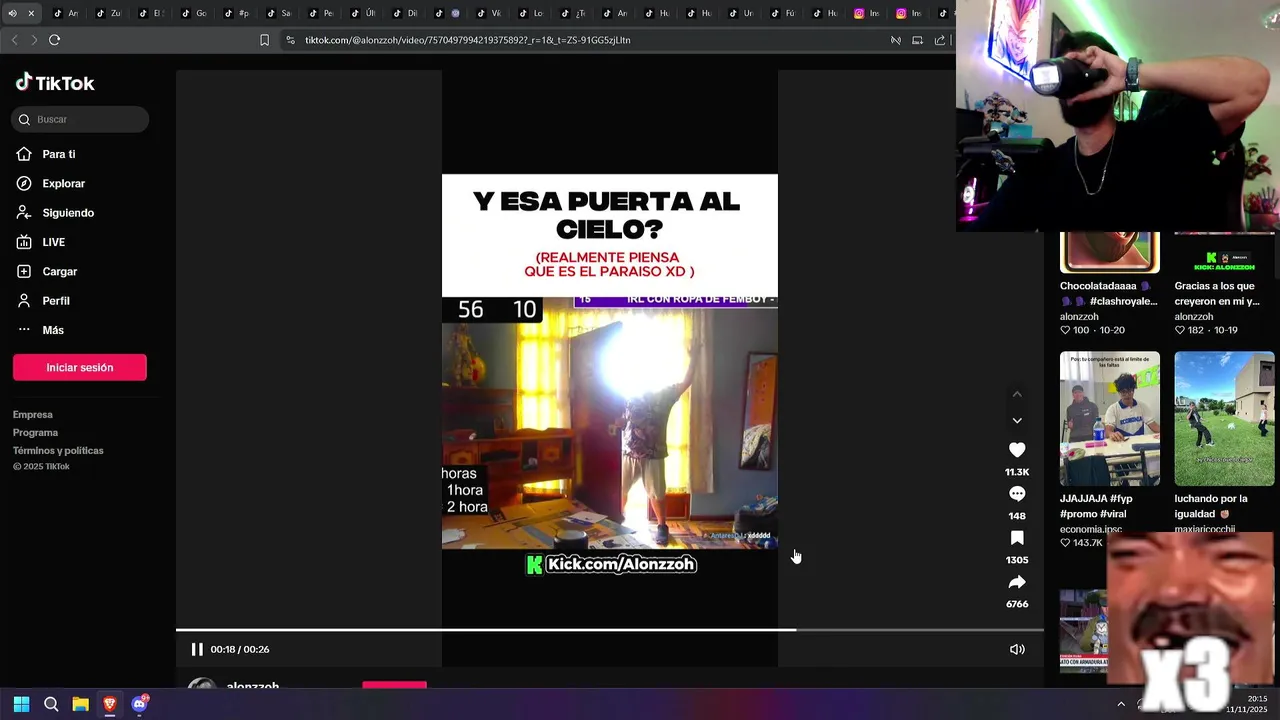Like the video with heart icon
Image resolution: width=1280 pixels, height=720 pixels.
(1017, 450)
